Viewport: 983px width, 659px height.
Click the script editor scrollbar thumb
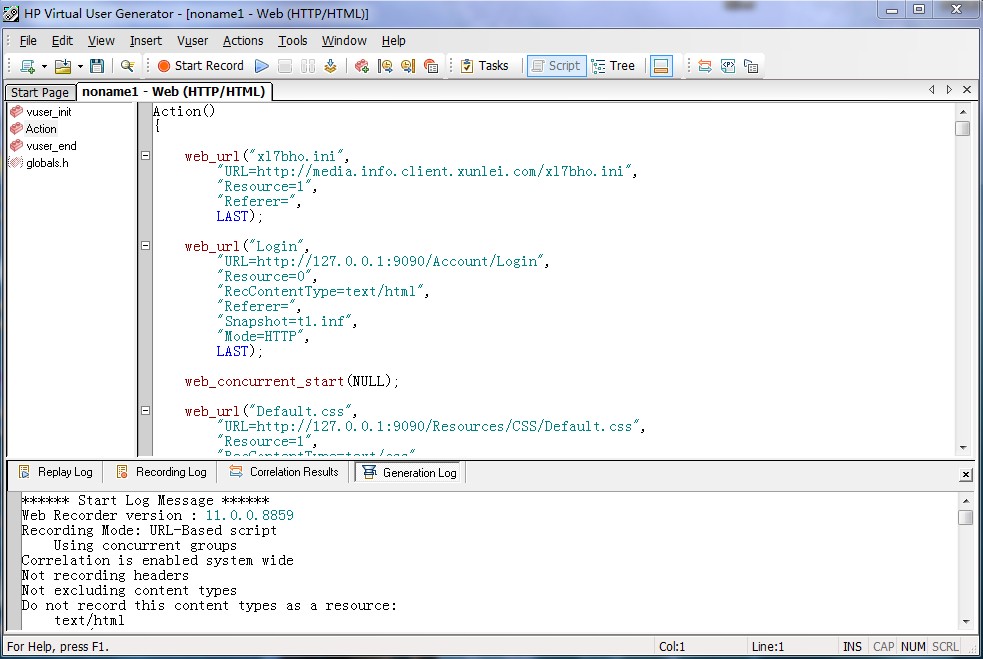point(963,129)
